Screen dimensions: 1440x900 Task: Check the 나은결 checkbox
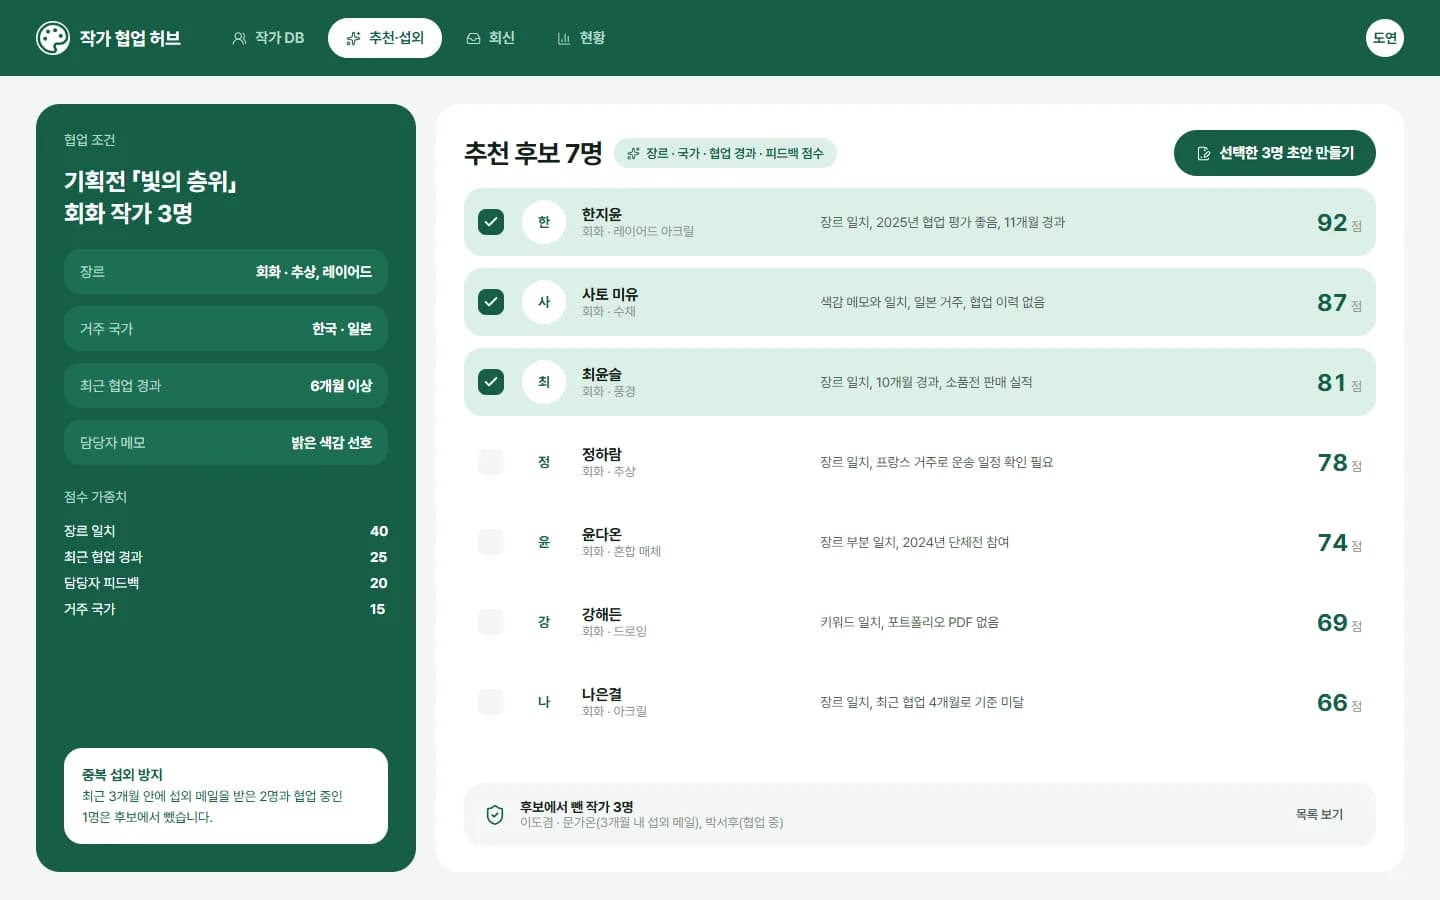tap(491, 702)
